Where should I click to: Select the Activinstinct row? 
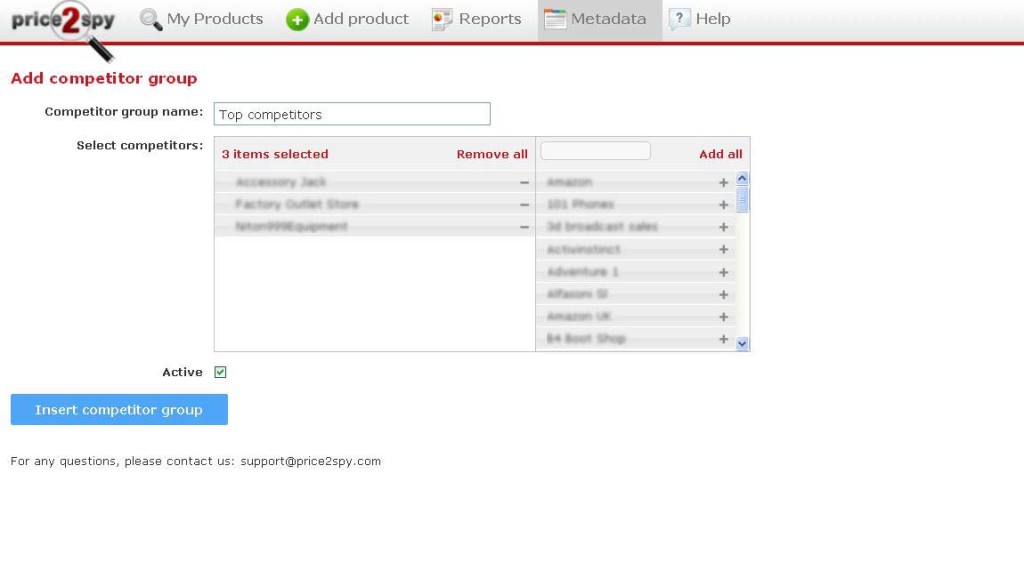point(635,249)
